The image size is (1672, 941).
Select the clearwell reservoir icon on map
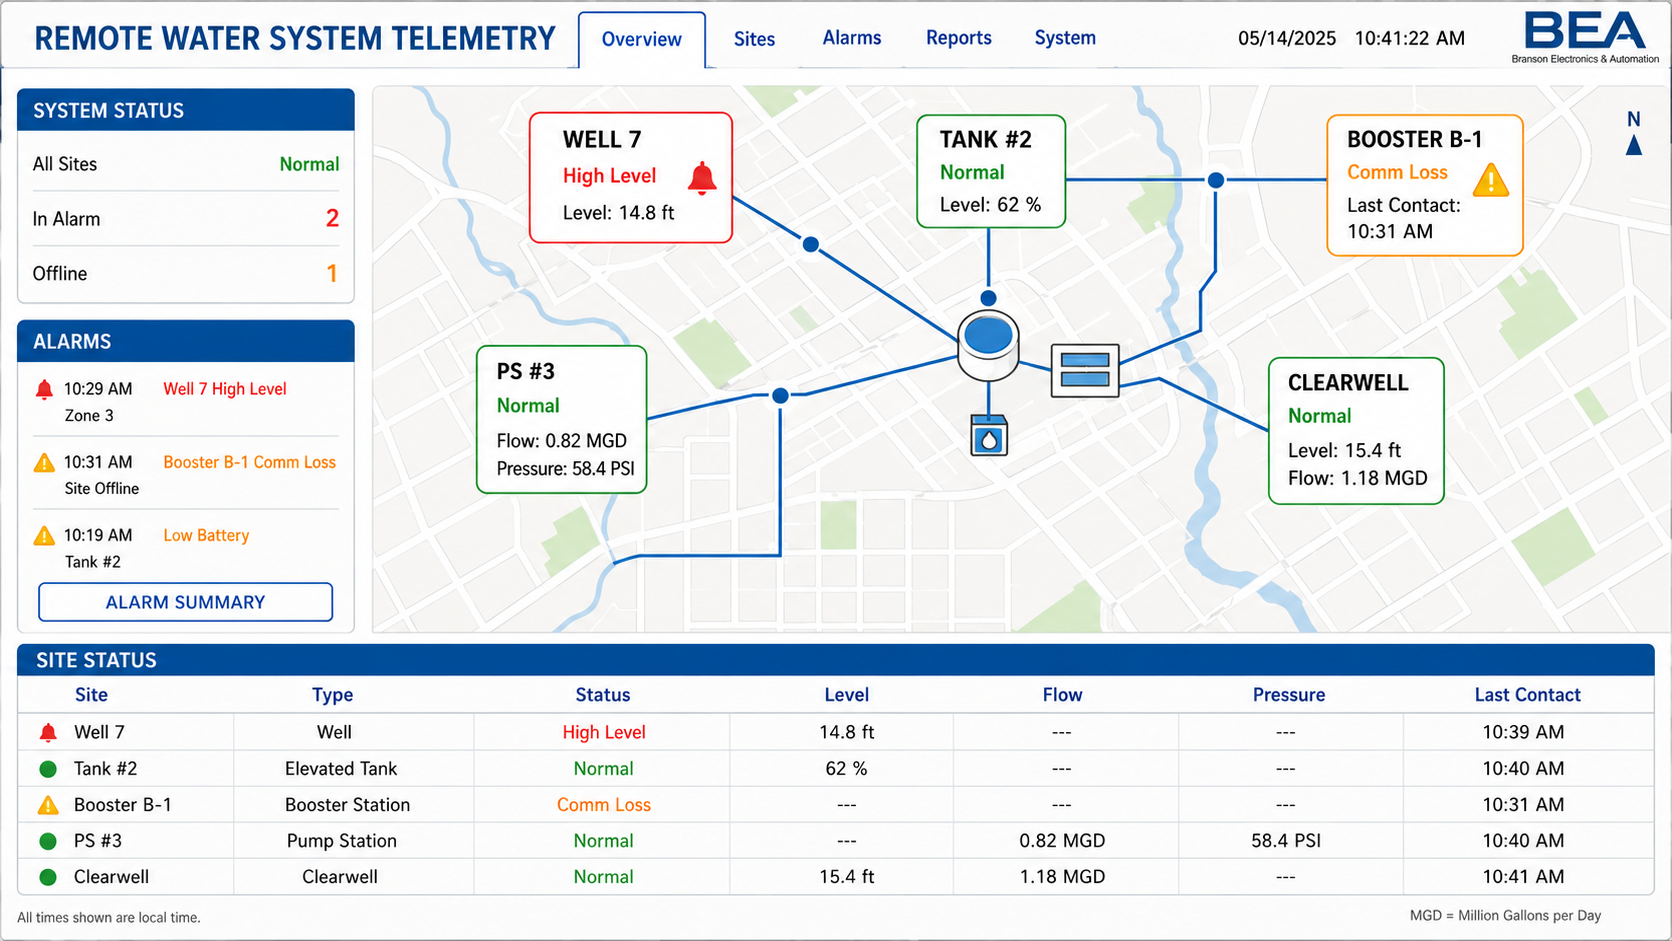pyautogui.click(x=1085, y=371)
